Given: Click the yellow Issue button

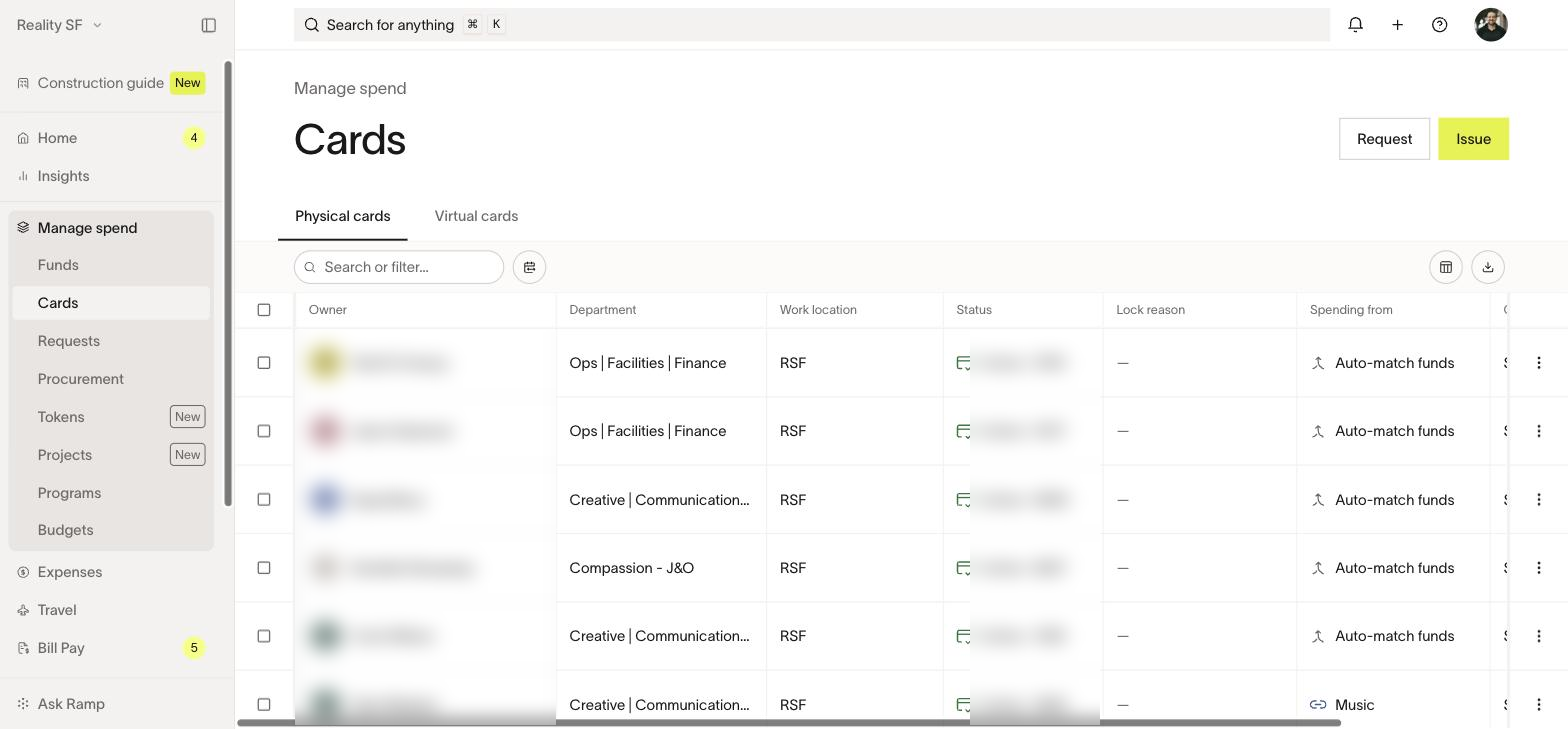Looking at the screenshot, I should [1473, 139].
